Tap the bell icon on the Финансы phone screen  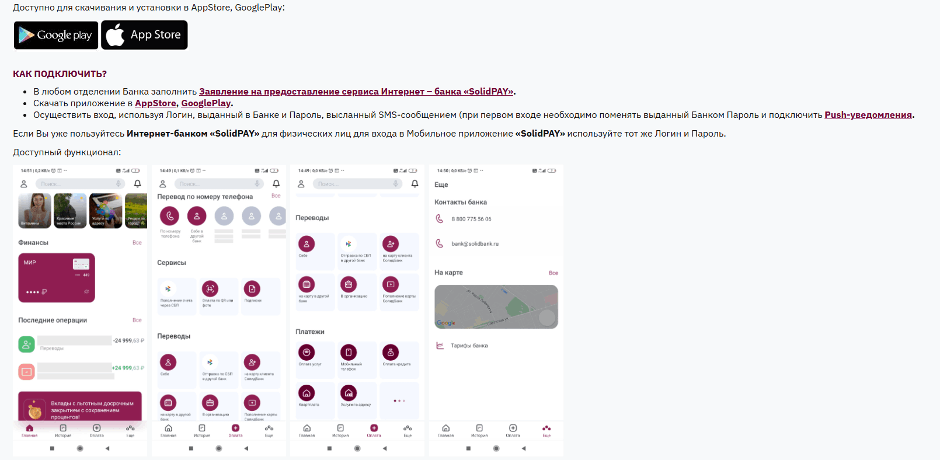coord(137,184)
